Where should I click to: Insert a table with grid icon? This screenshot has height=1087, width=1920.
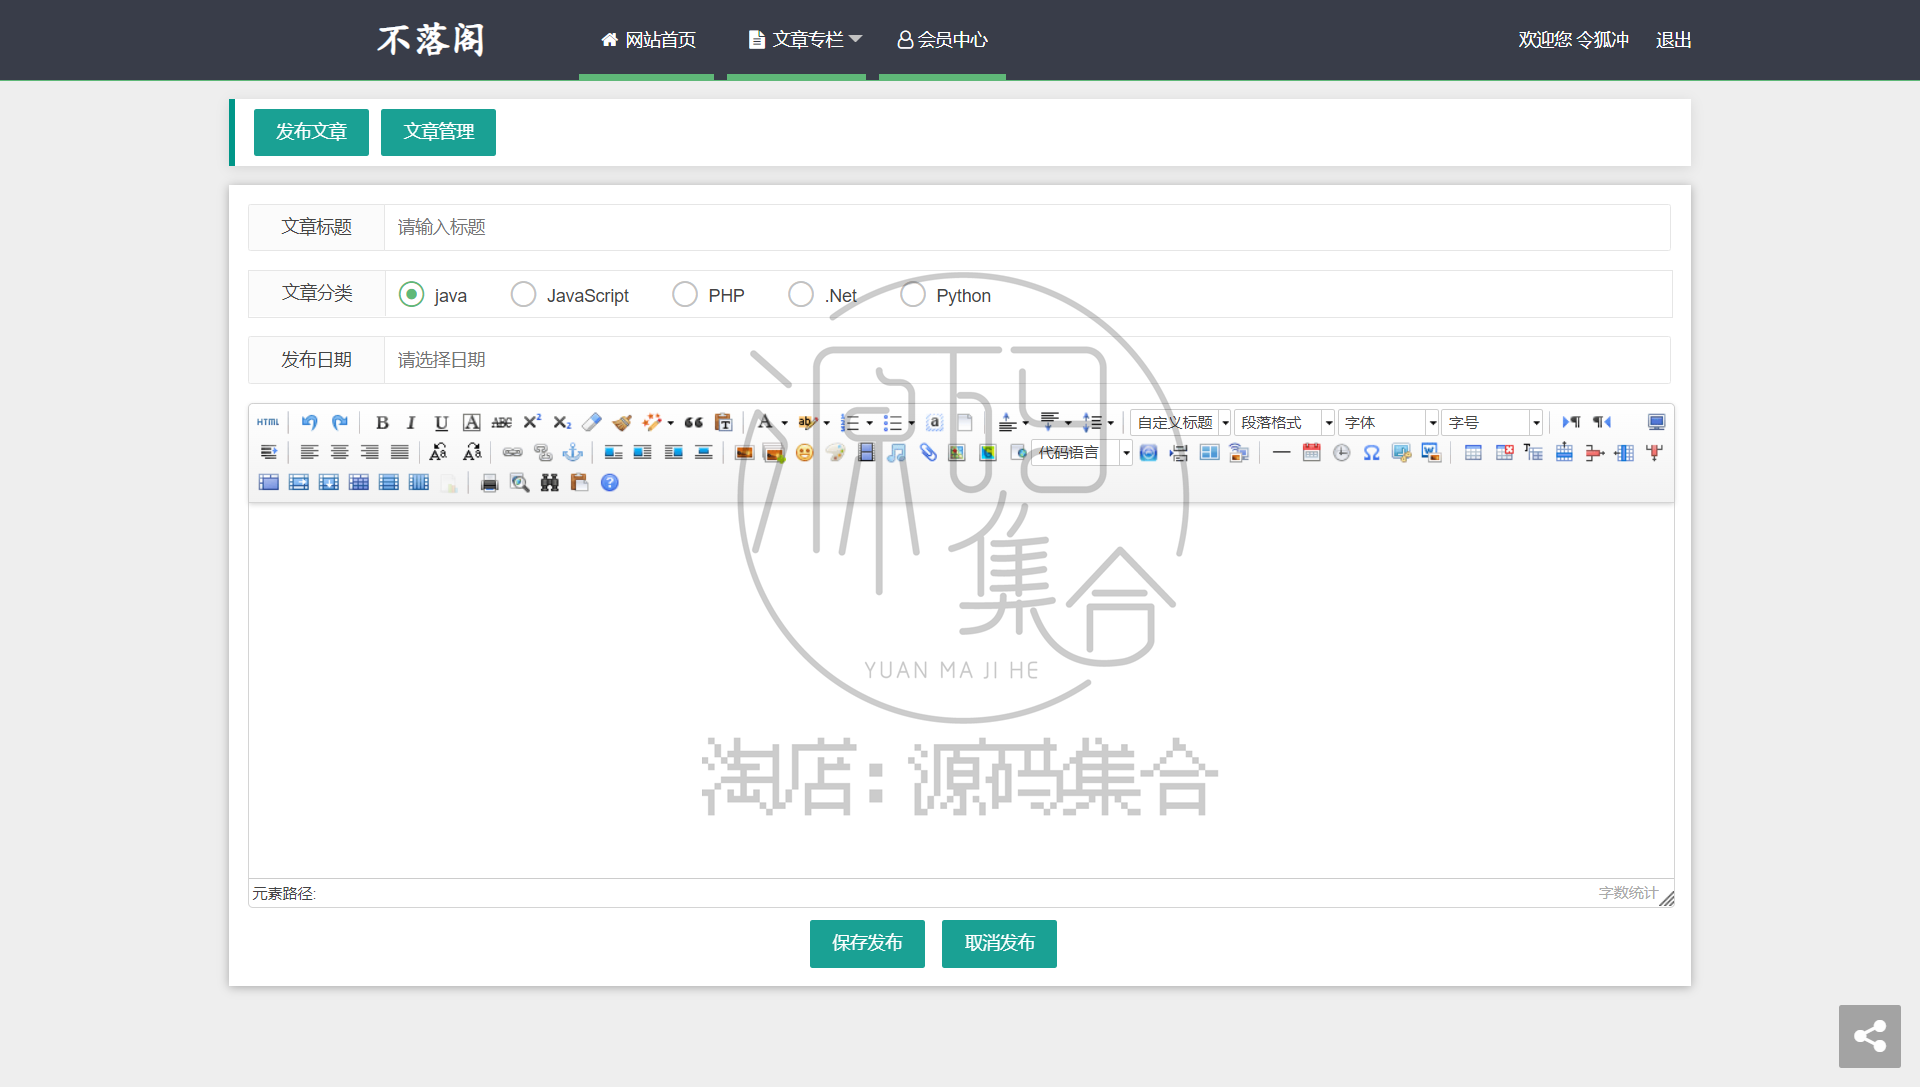click(1474, 453)
